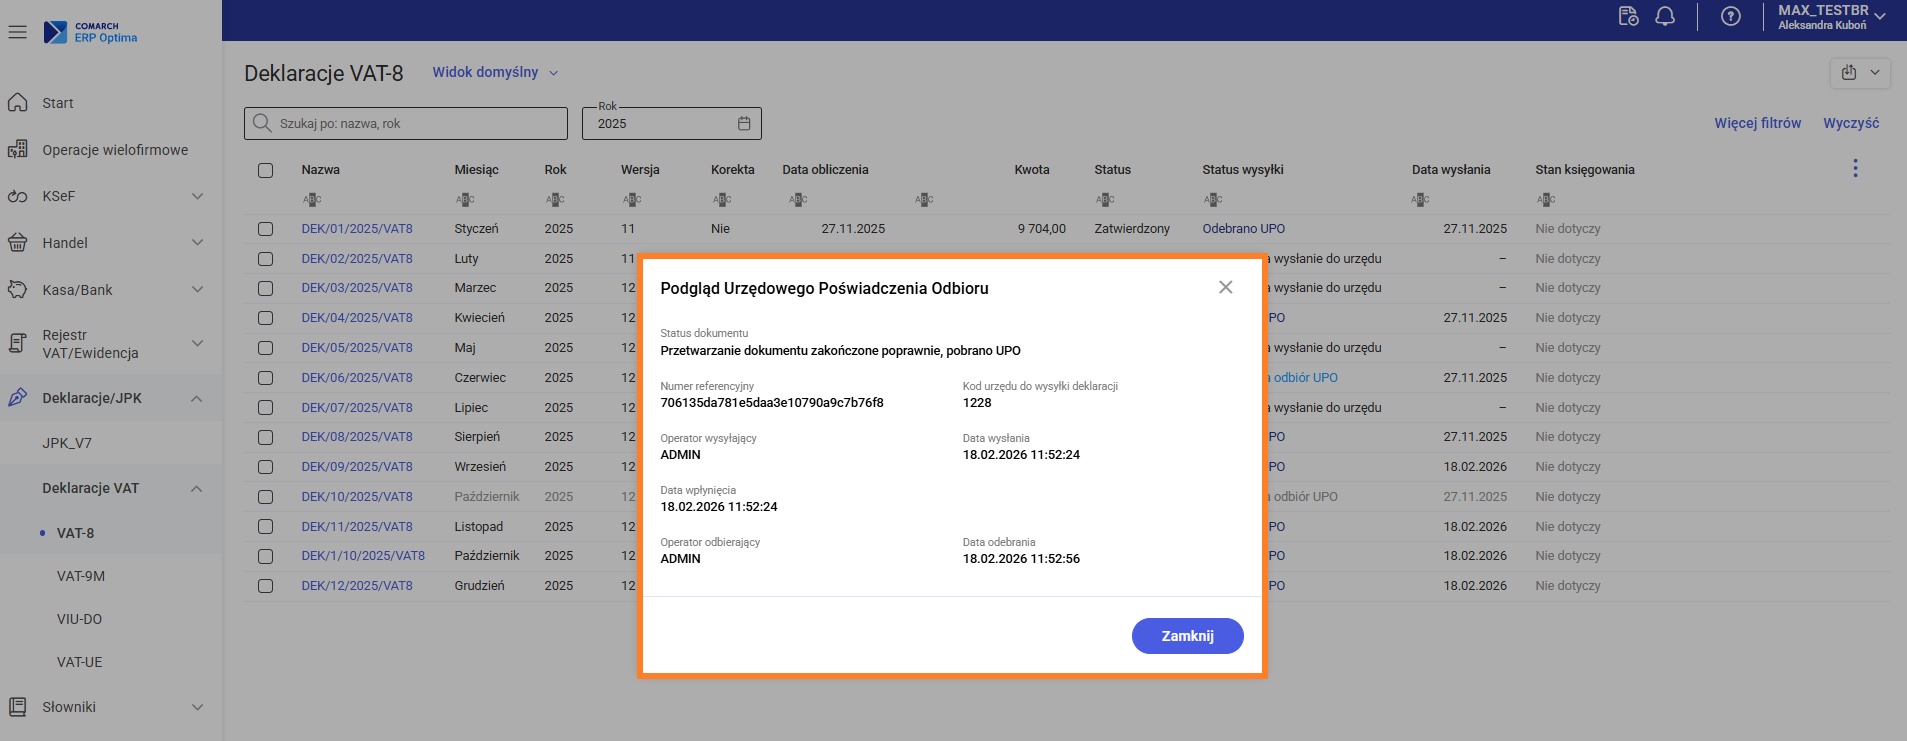Tick the checkbox for DEK/01/2025/VAT8
Image resolution: width=1907 pixels, height=741 pixels.
point(265,229)
